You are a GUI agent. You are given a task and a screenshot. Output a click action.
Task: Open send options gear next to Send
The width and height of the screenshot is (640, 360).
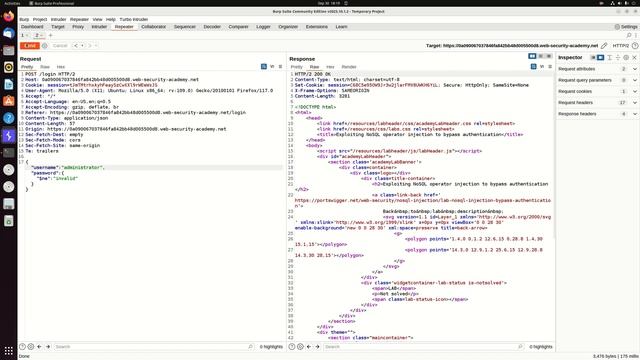point(45,46)
